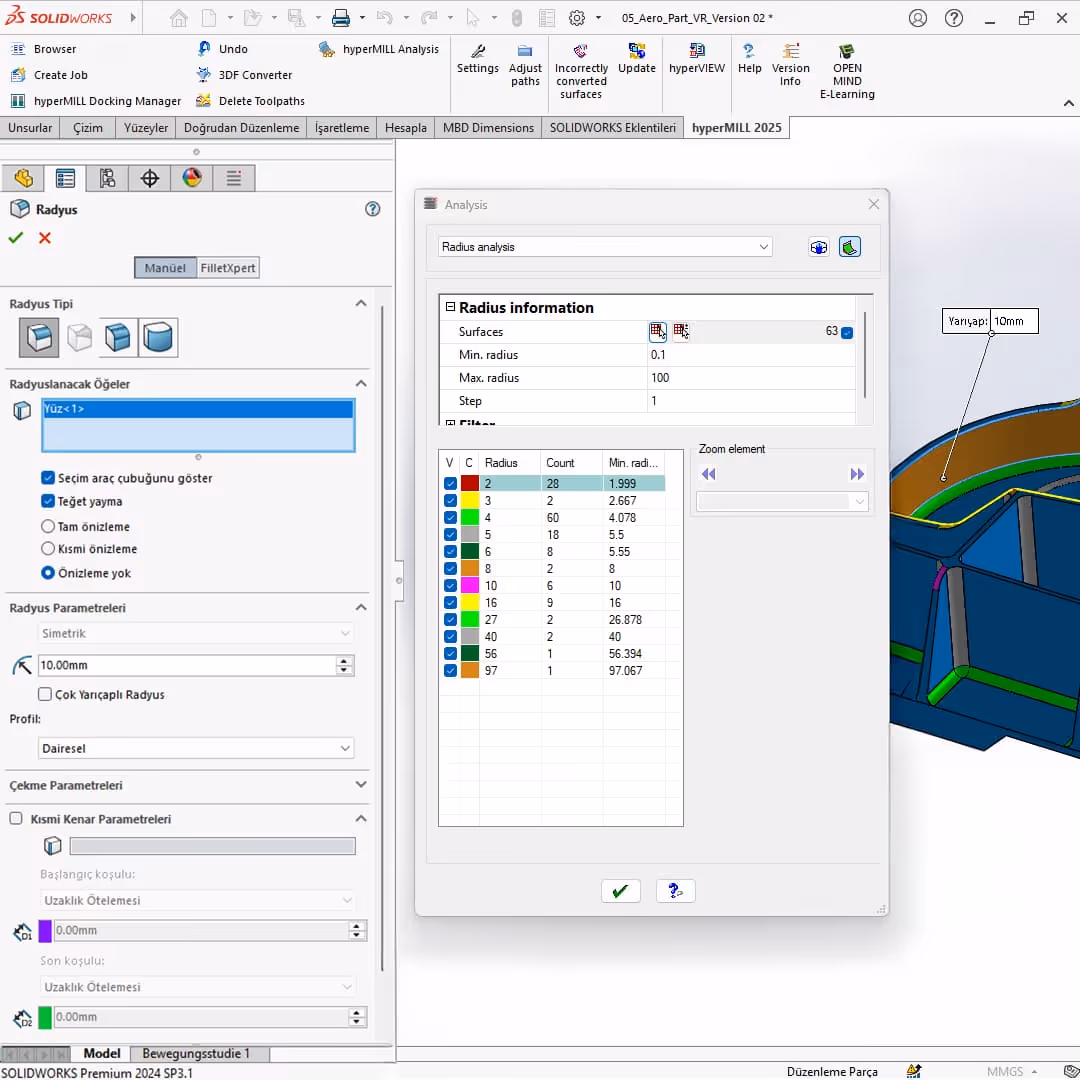
Task: Open hyperMILL Docking Manager
Action: [x=96, y=101]
